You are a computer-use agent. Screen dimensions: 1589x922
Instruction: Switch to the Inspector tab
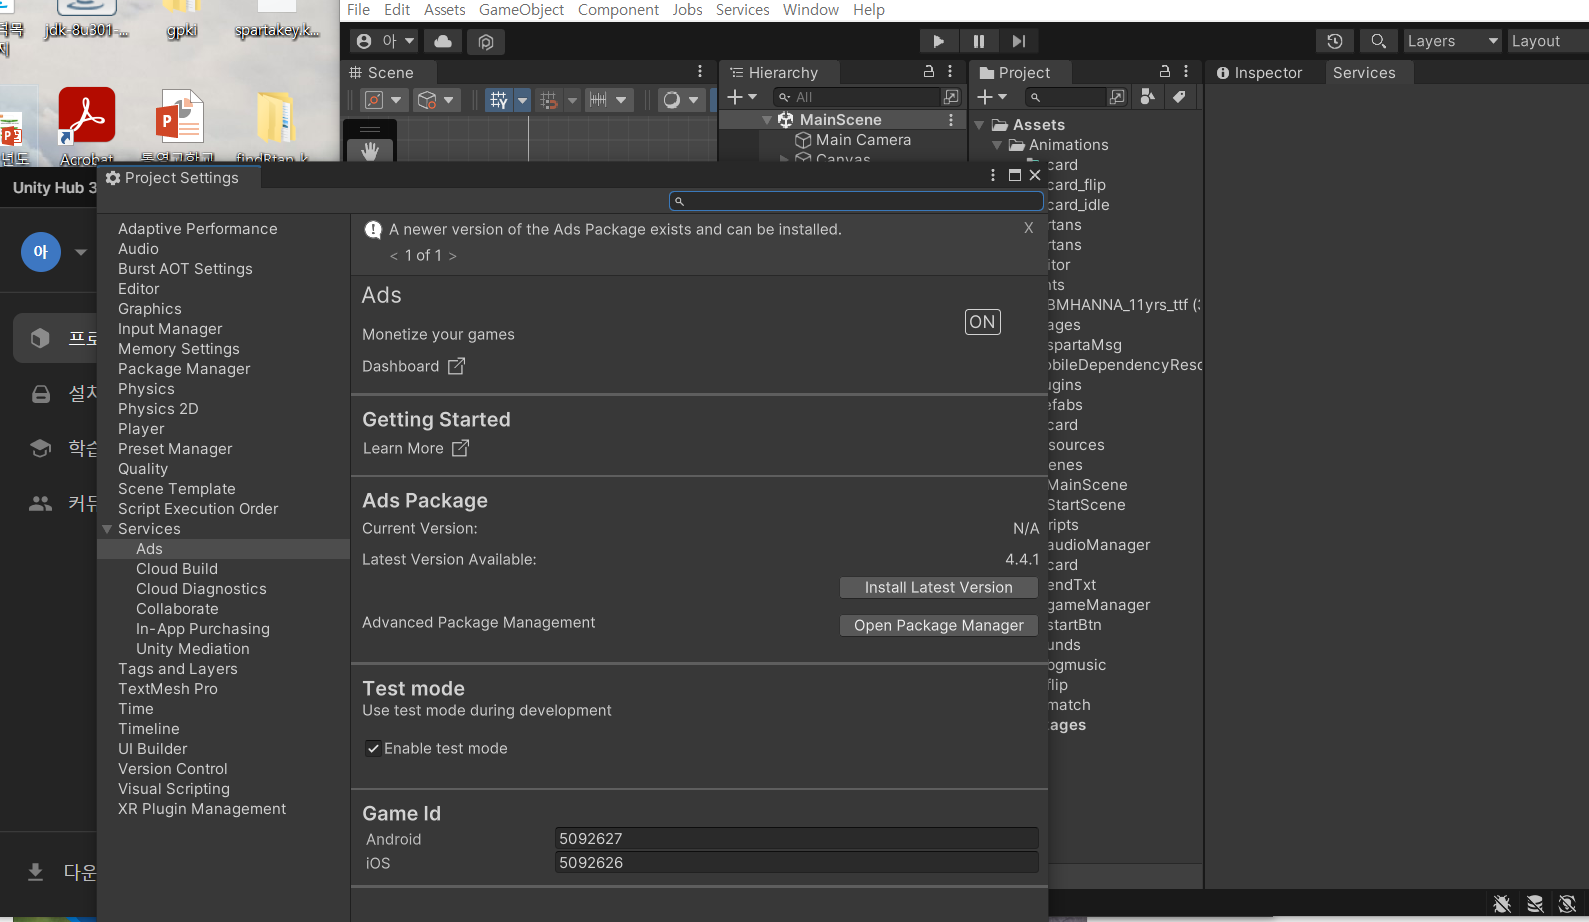[x=1259, y=72]
